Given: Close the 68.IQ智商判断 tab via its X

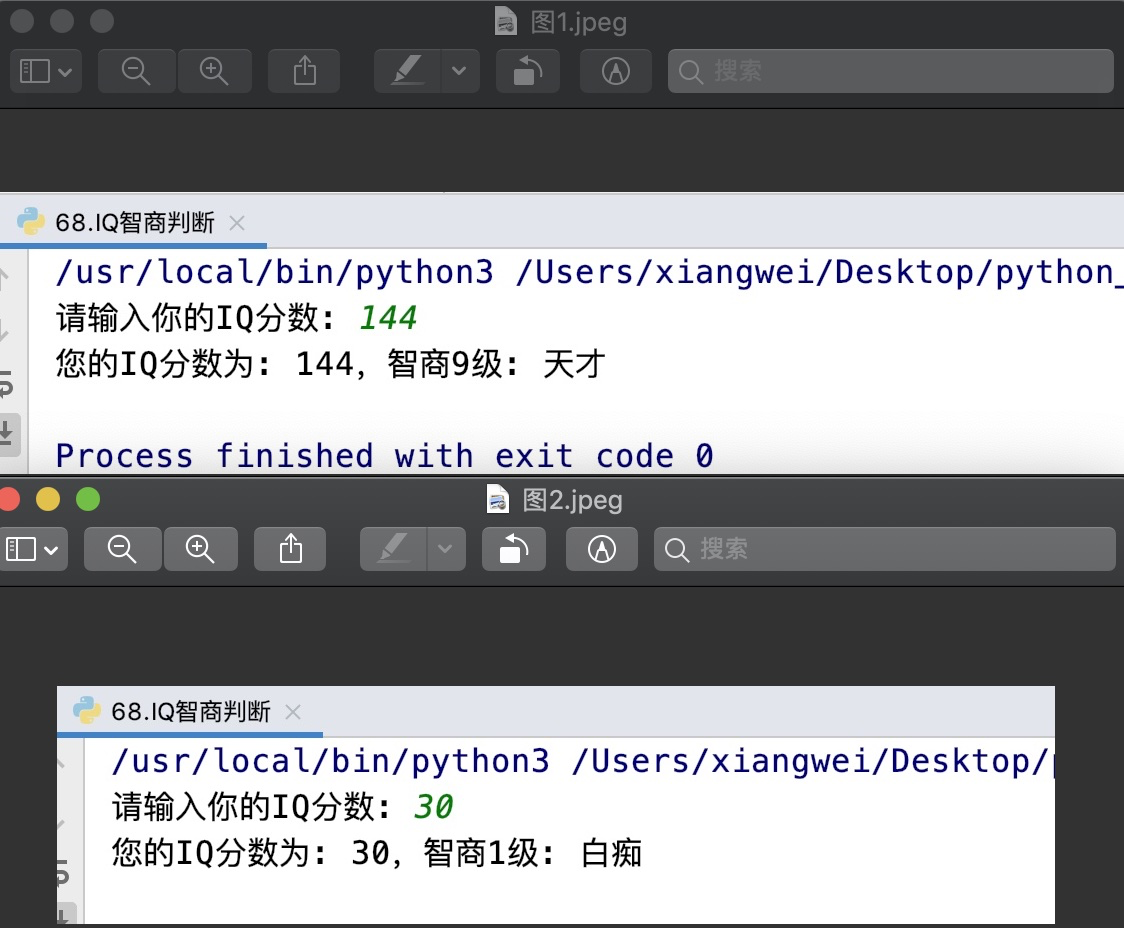Looking at the screenshot, I should pos(237,222).
